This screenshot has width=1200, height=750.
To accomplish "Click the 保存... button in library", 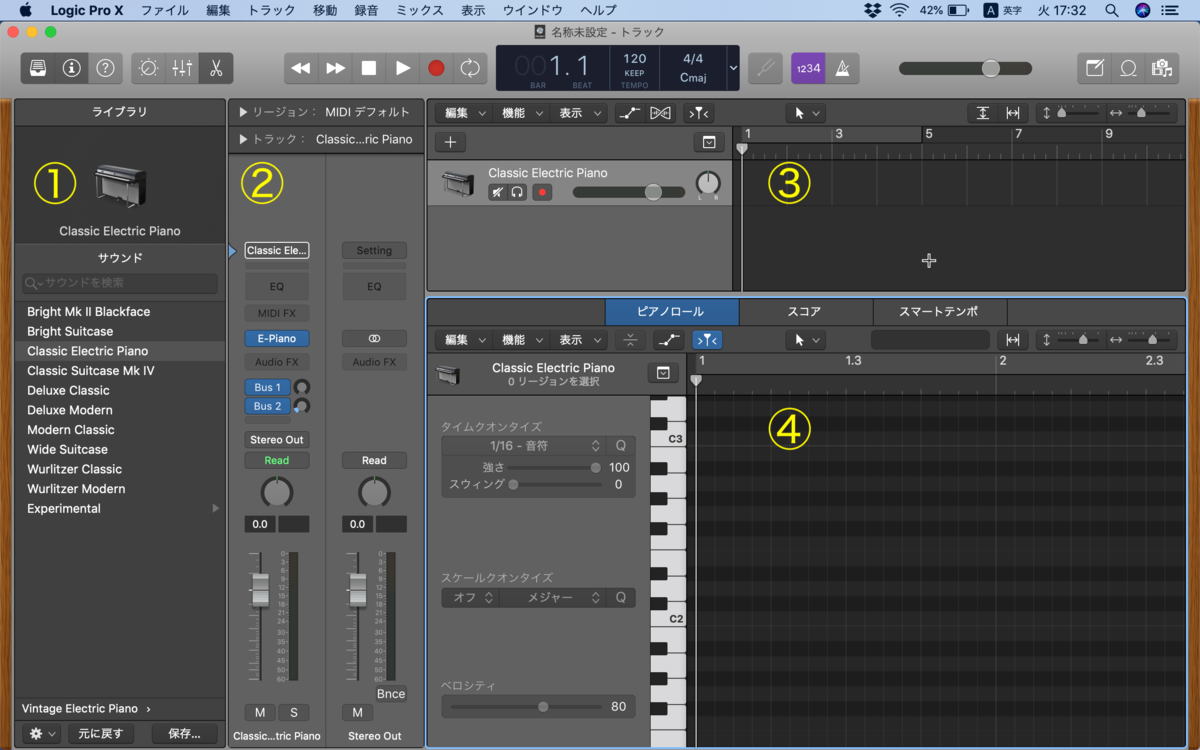I will click(185, 733).
